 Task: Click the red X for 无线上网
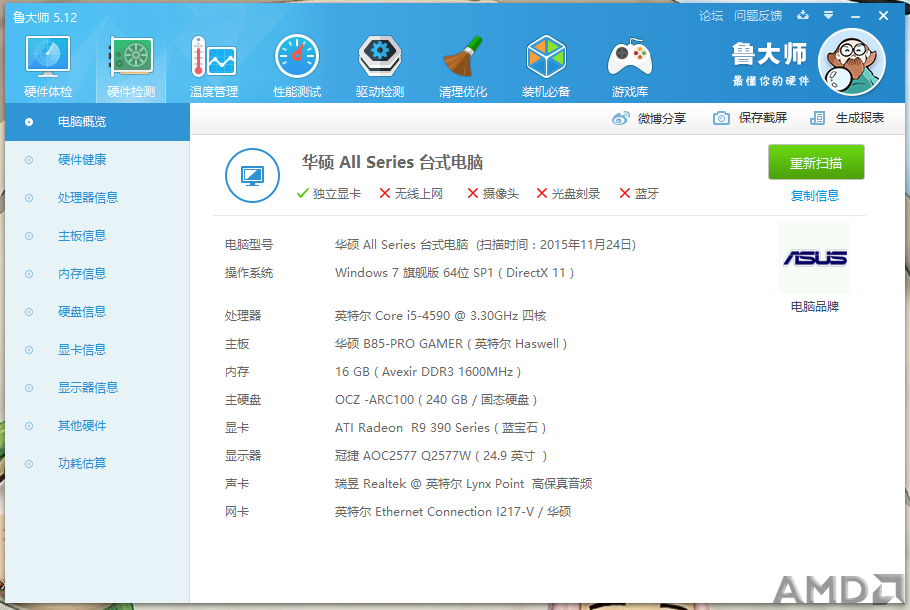(x=385, y=193)
